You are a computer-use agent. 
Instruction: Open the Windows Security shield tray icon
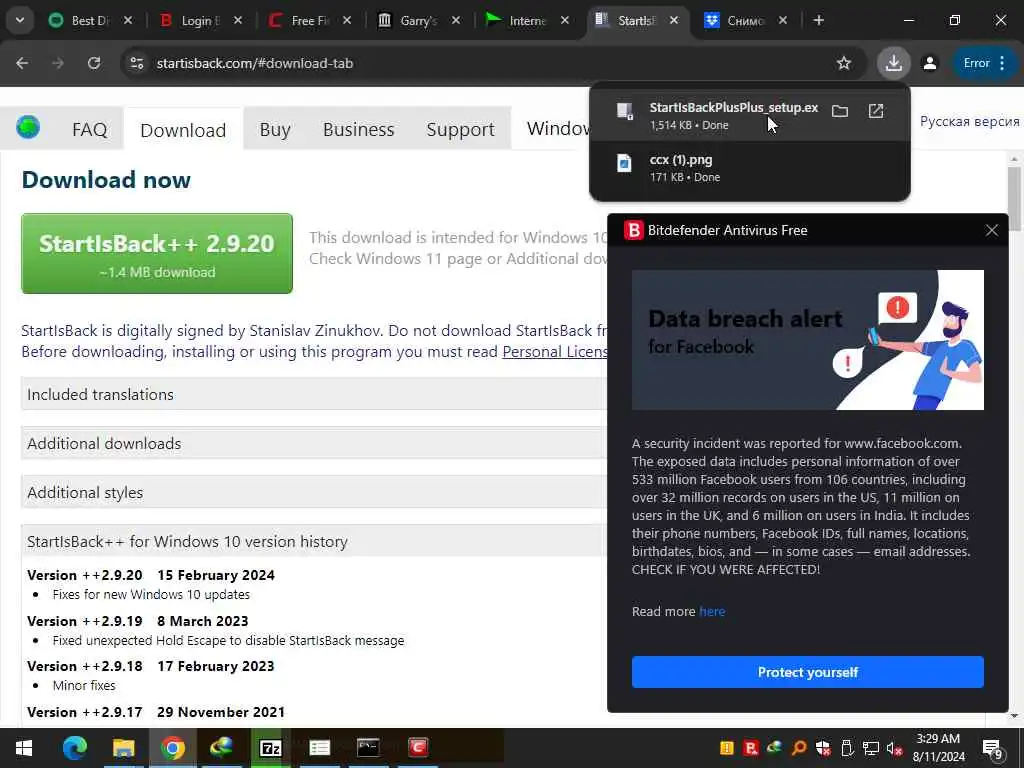pyautogui.click(x=823, y=748)
